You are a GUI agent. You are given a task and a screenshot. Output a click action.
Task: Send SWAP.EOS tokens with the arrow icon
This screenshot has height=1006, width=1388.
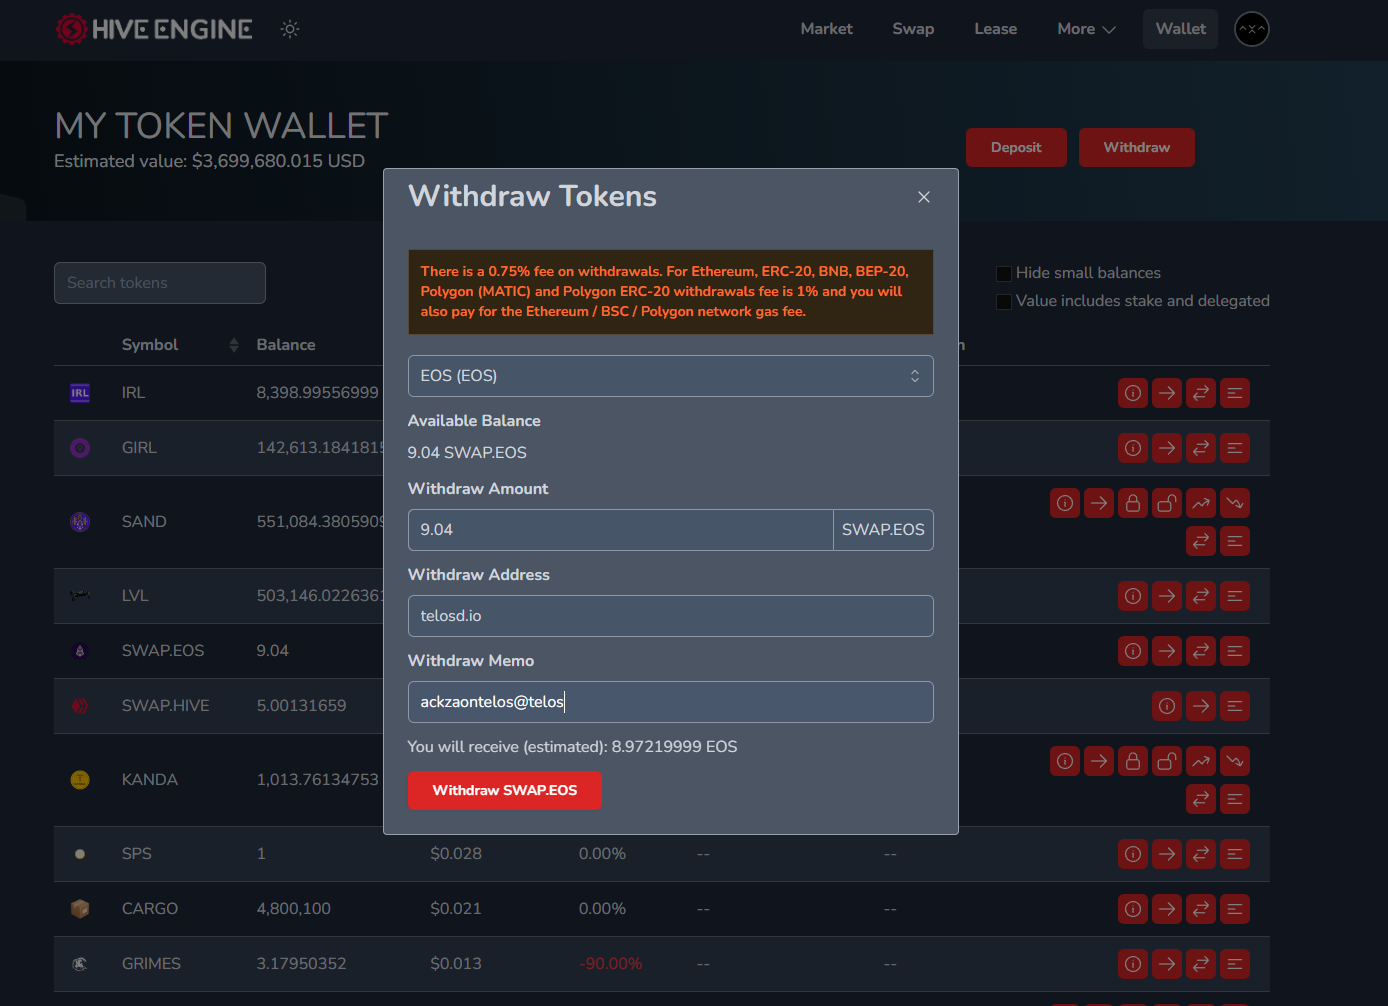point(1167,651)
